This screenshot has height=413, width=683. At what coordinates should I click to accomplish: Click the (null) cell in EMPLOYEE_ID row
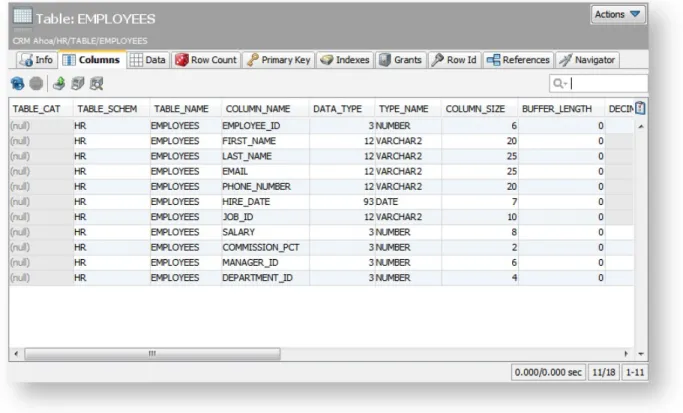coord(41,126)
